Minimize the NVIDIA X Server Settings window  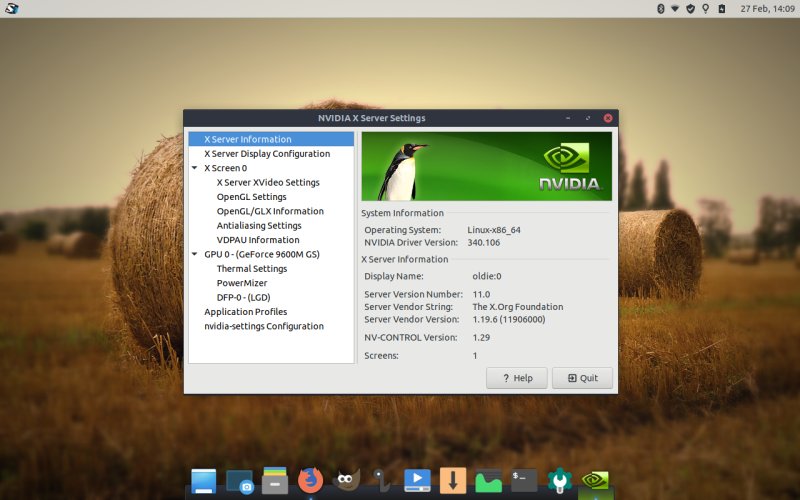pyautogui.click(x=568, y=118)
